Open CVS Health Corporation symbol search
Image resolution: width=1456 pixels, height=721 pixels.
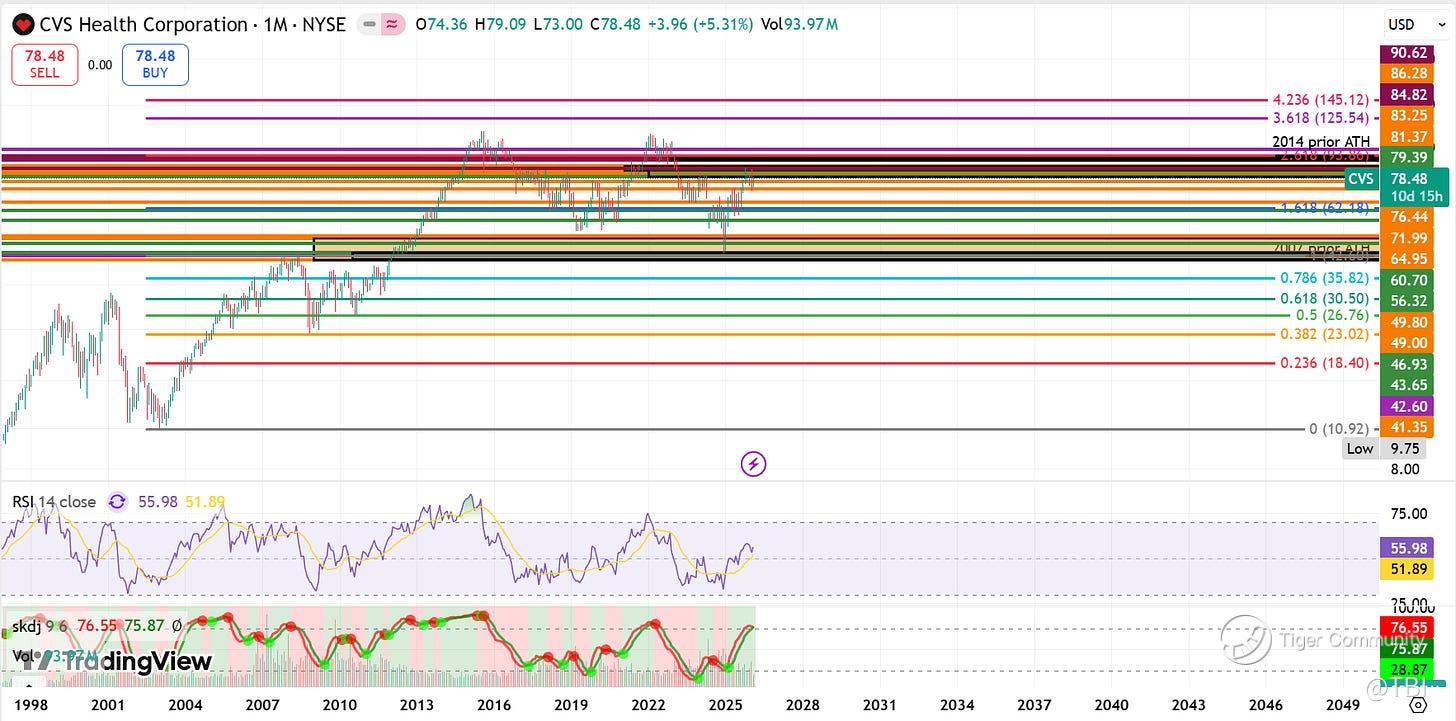point(143,25)
